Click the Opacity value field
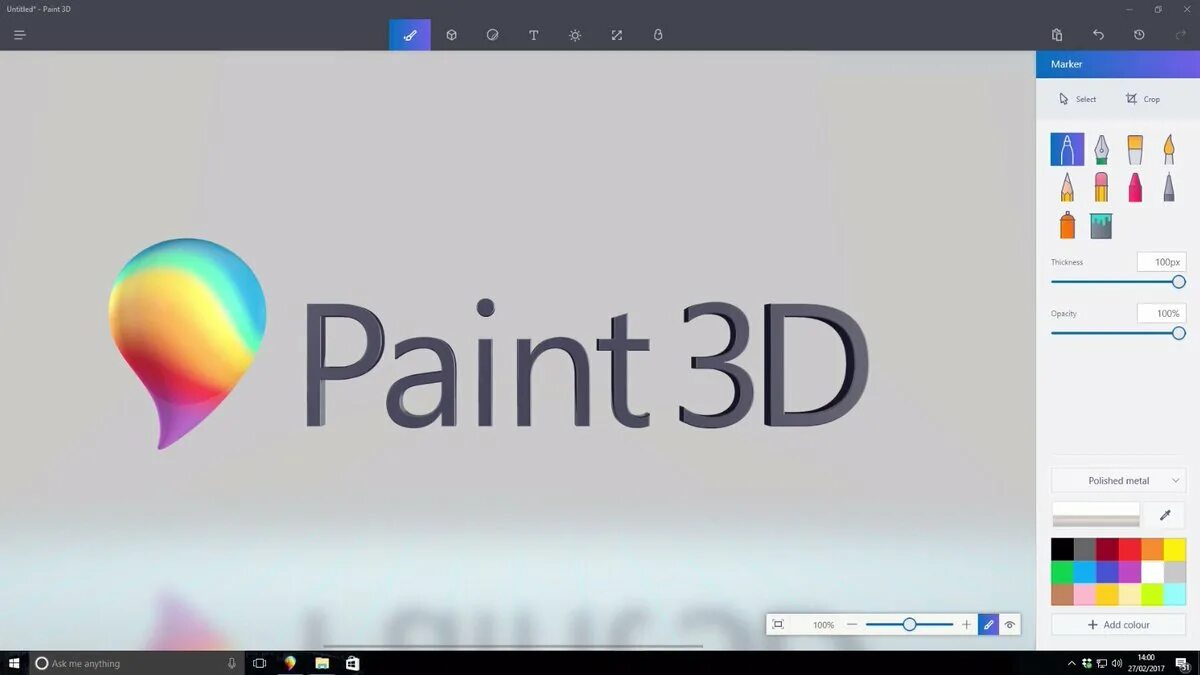The height and width of the screenshot is (675, 1200). [x=1161, y=313]
